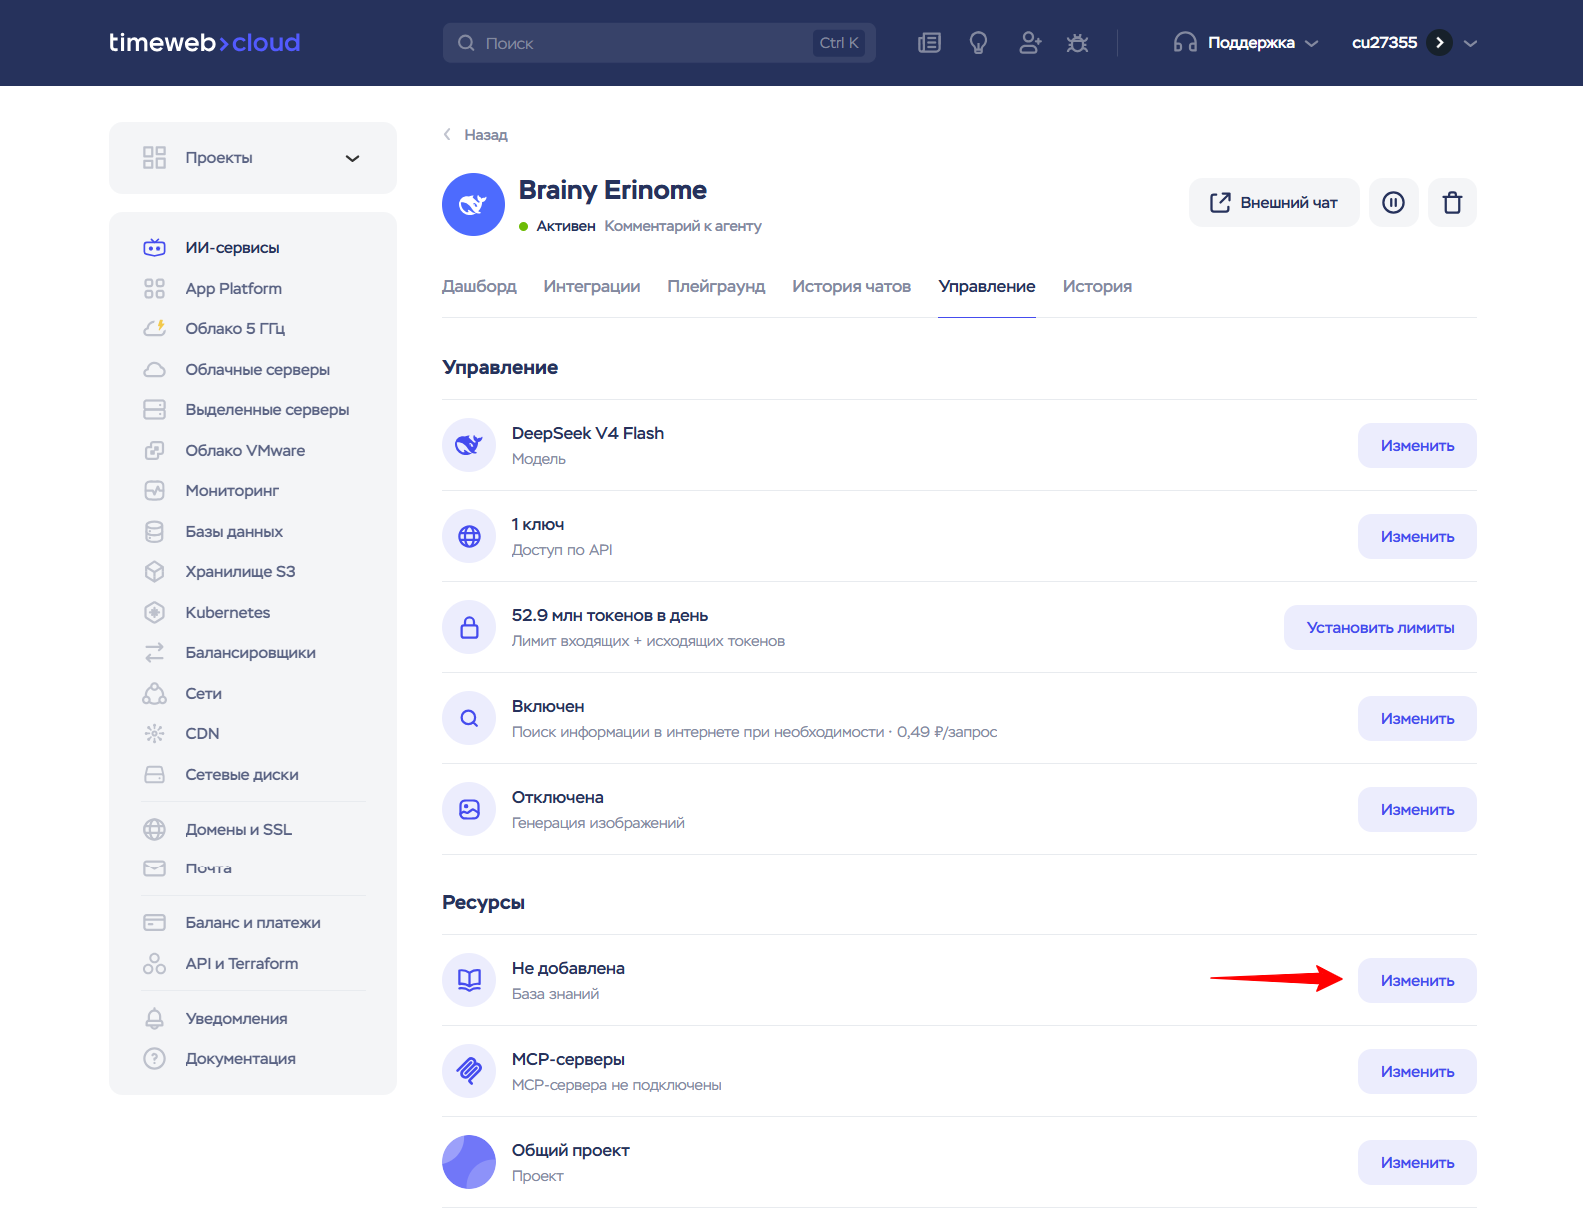1583x1218 pixels.
Task: Open the История чатов tab
Action: (x=851, y=286)
